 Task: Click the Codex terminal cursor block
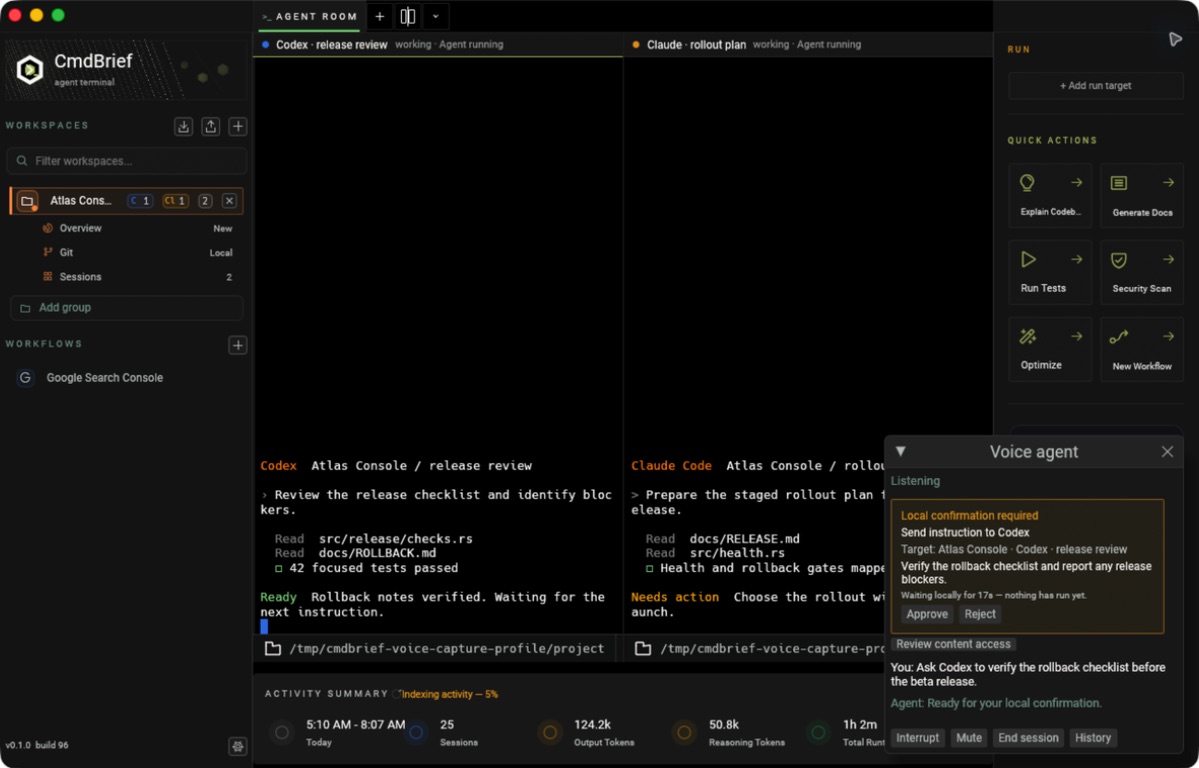(264, 627)
